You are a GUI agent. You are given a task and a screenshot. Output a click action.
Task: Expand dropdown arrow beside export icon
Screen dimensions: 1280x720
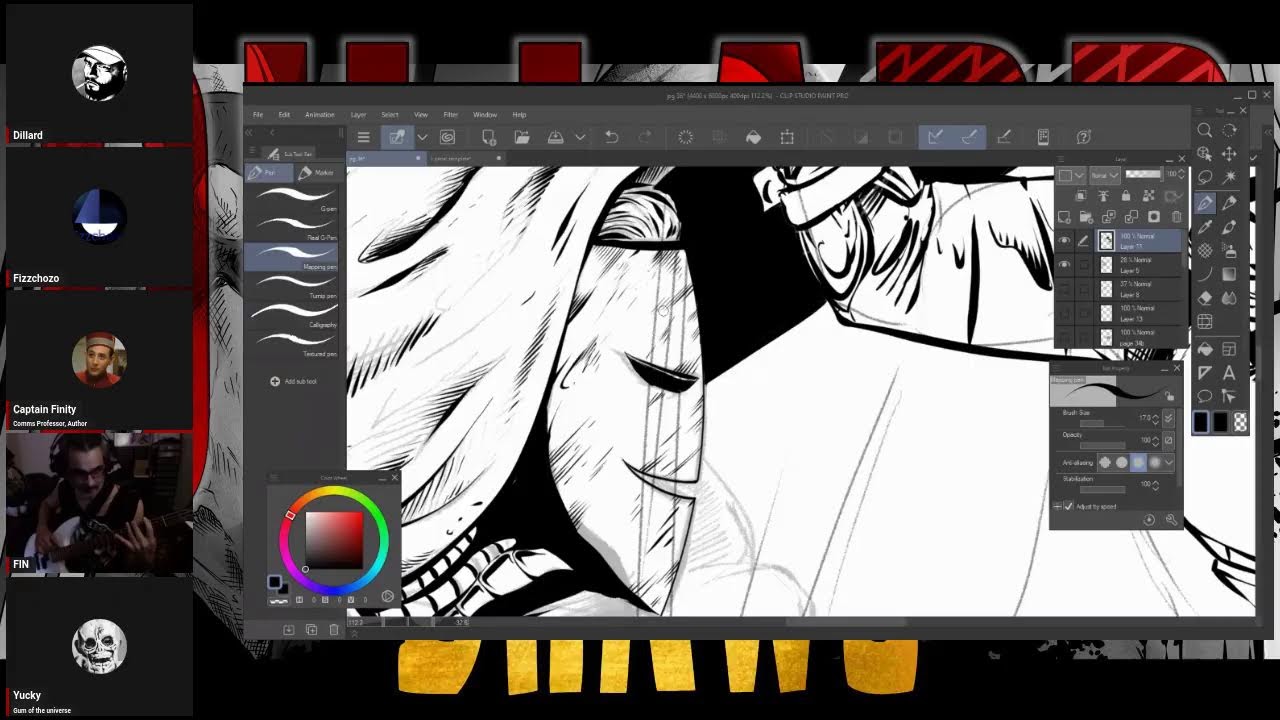tap(579, 137)
